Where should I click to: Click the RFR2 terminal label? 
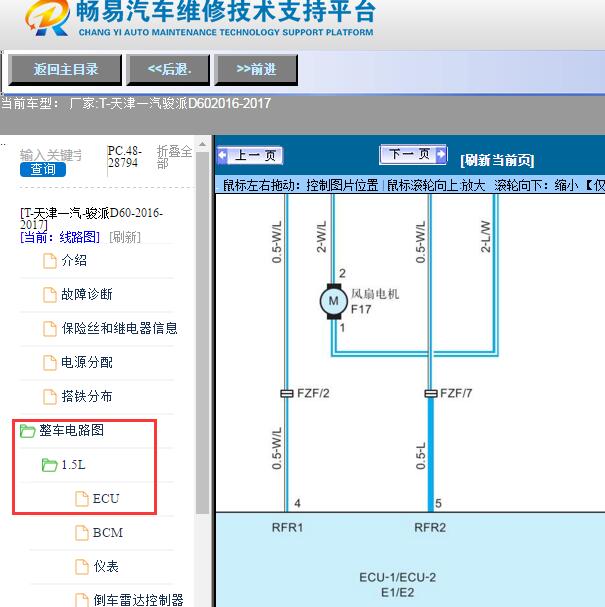pos(430,527)
